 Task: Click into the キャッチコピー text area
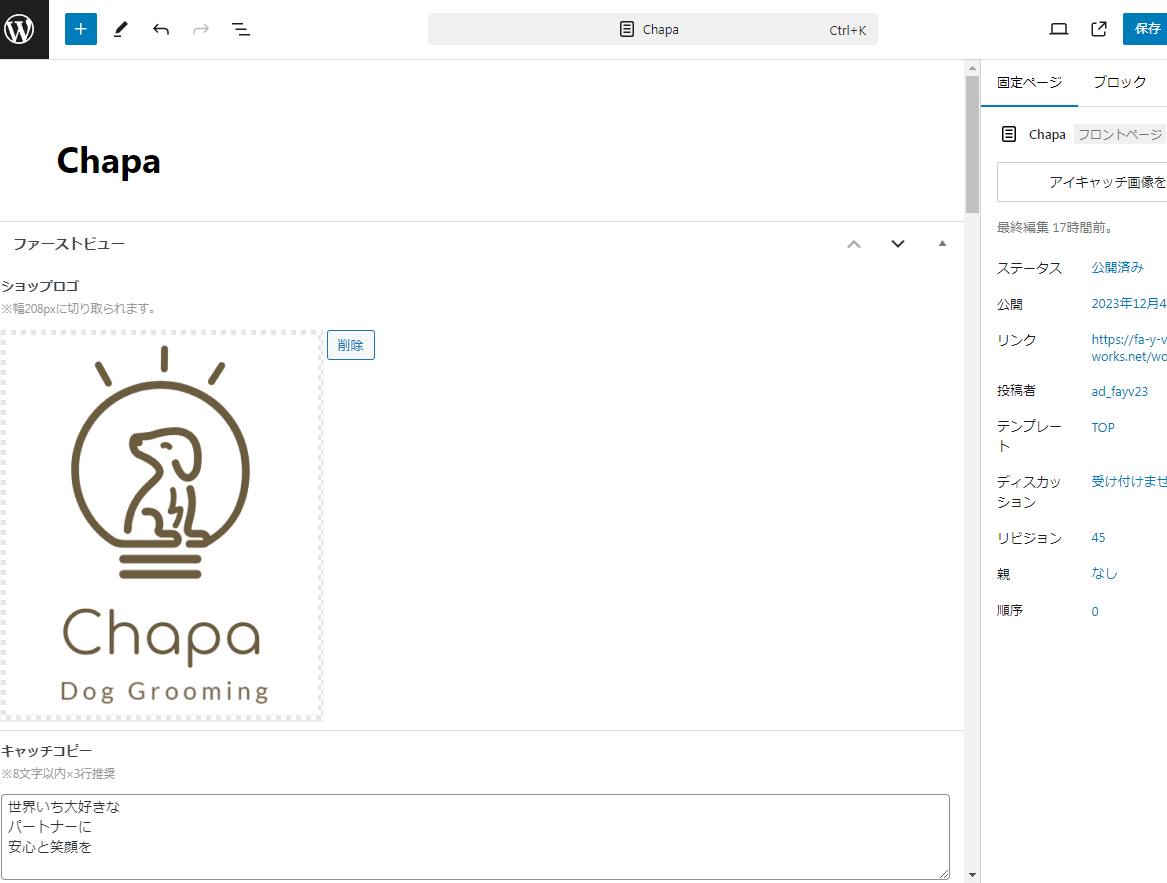coord(475,837)
